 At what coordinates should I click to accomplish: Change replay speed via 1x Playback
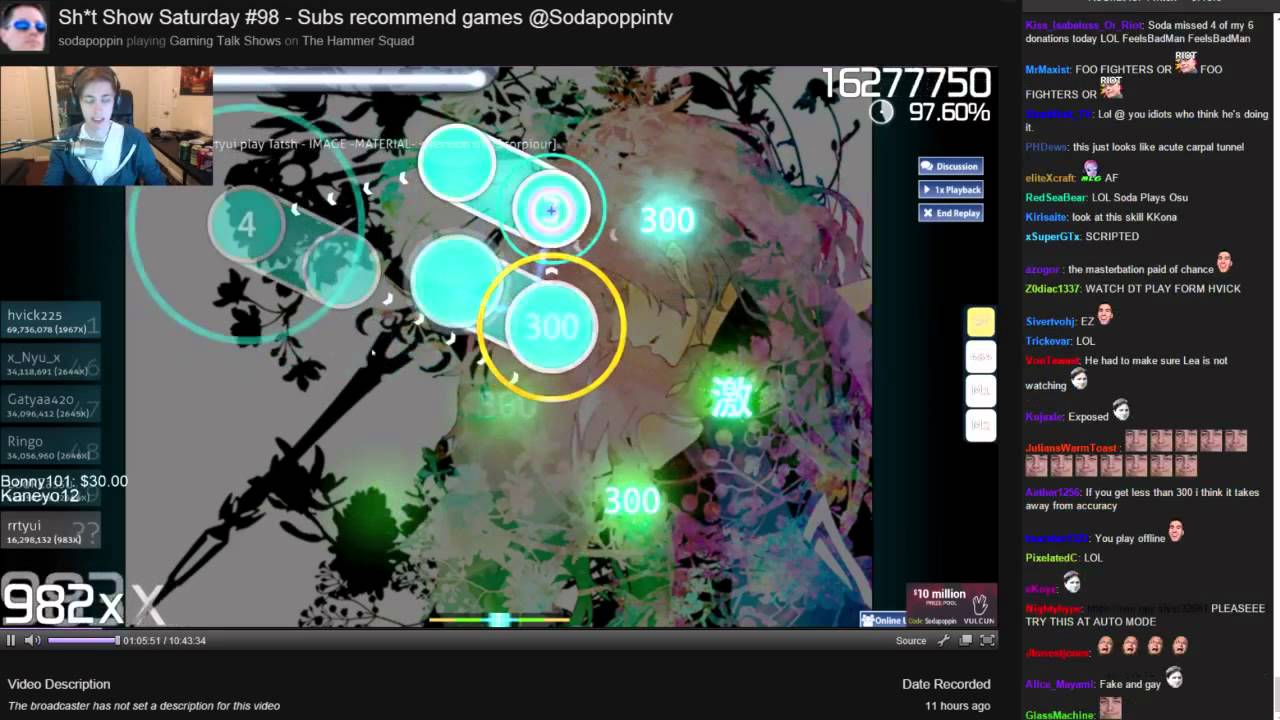(x=950, y=189)
